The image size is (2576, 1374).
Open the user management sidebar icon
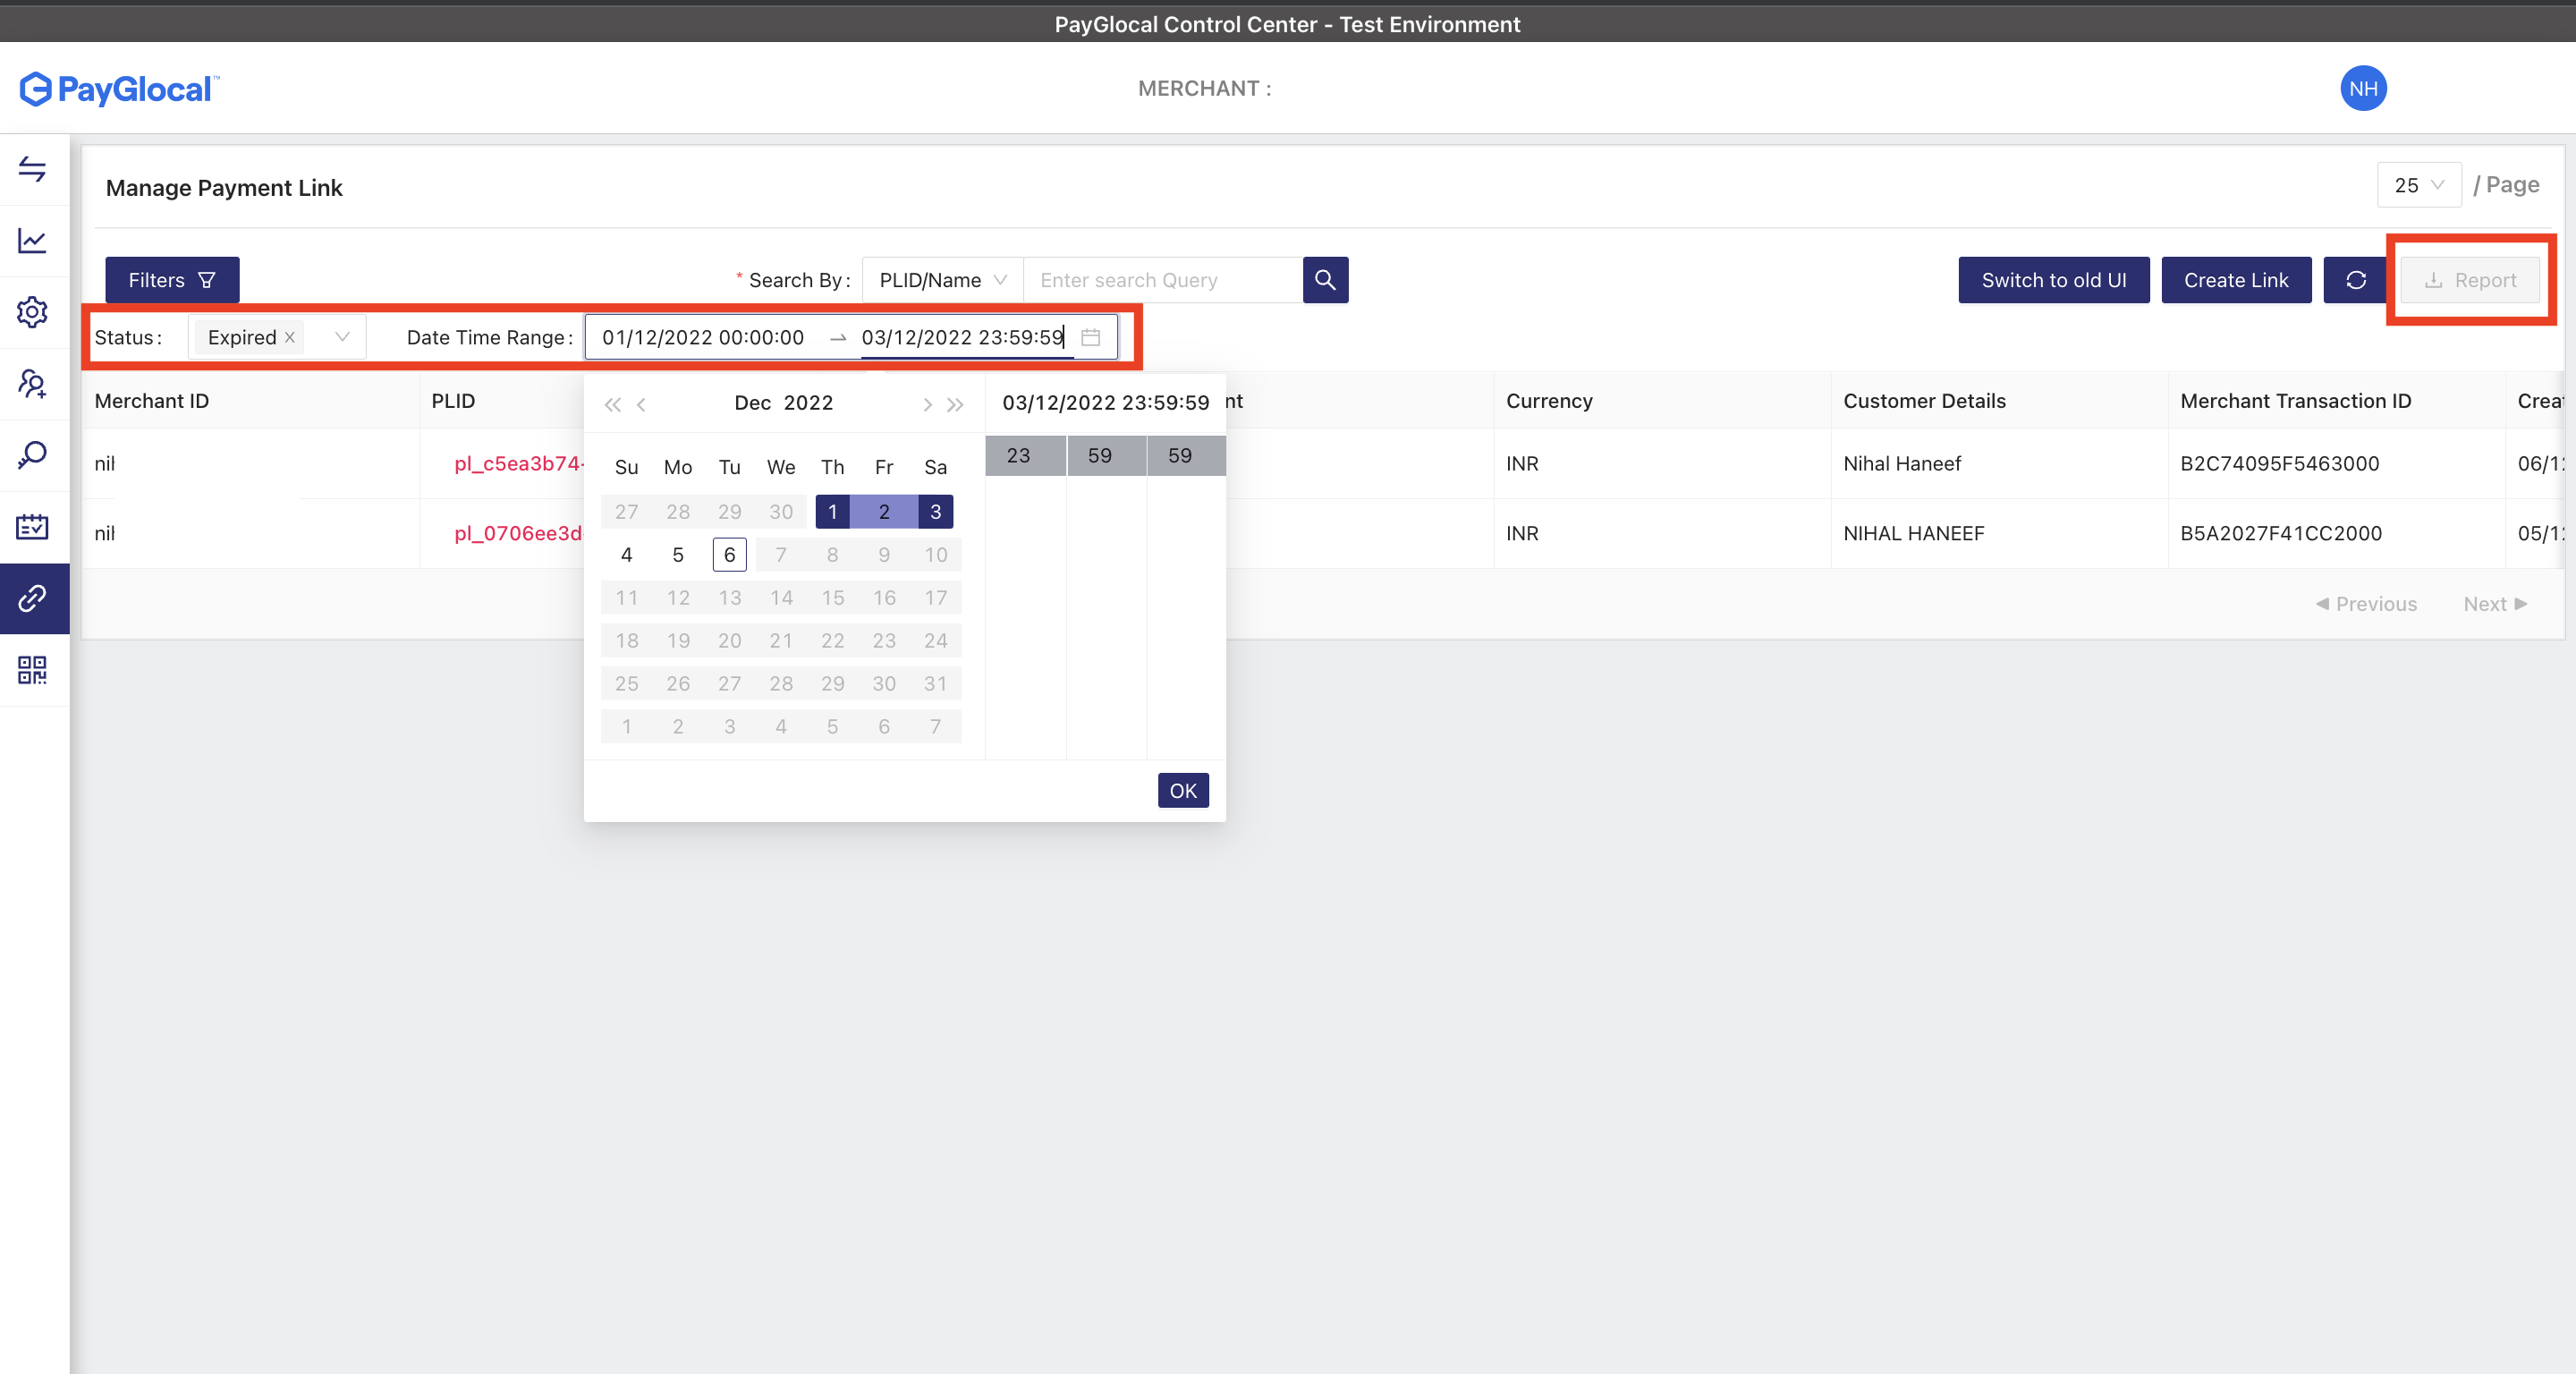pyautogui.click(x=32, y=384)
